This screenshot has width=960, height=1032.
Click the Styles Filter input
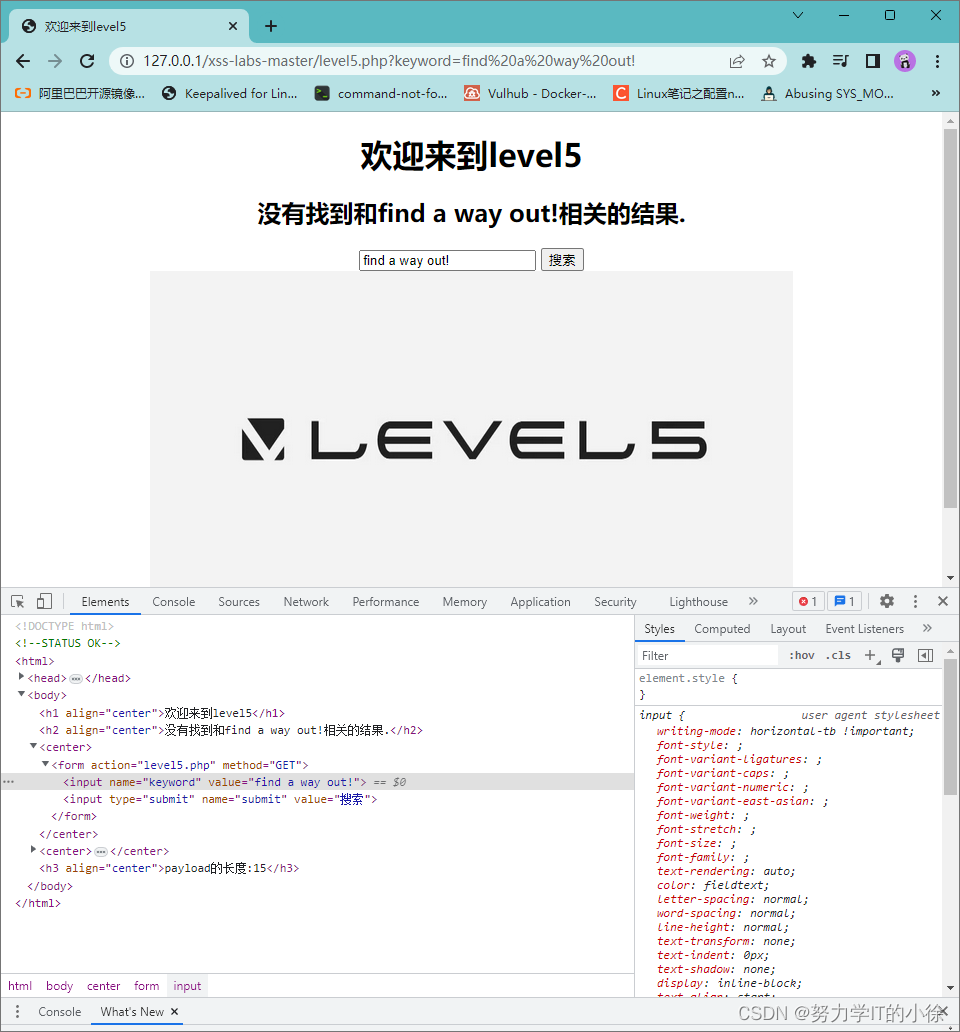coord(708,656)
